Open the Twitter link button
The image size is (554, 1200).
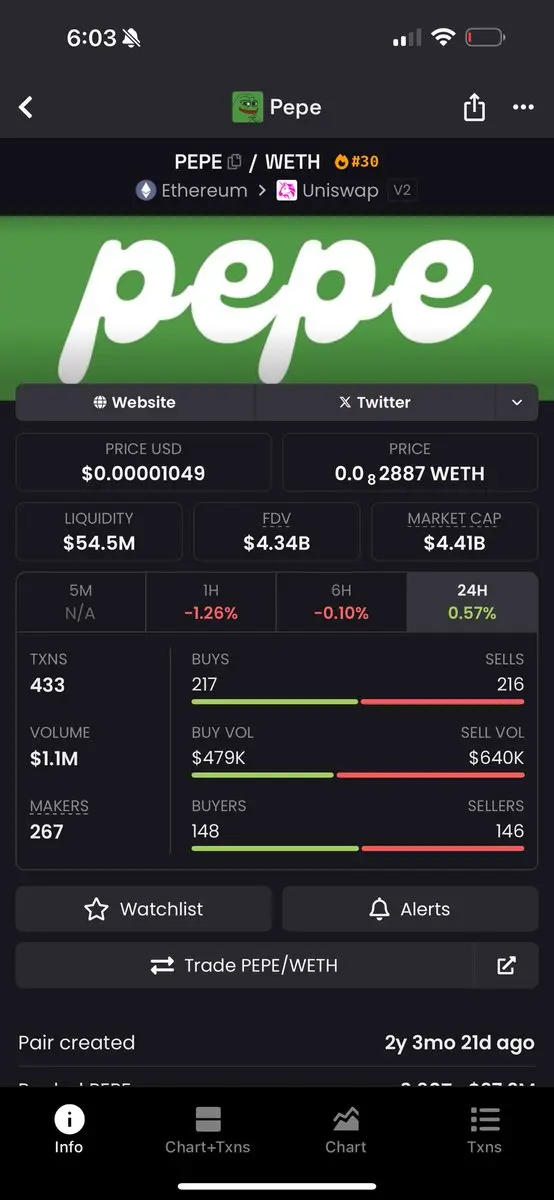[375, 402]
